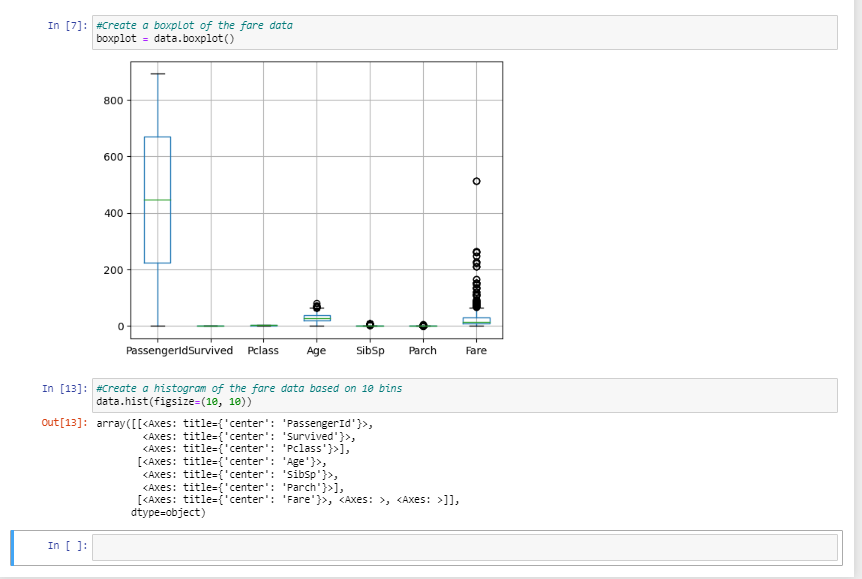Click the Parch boxplot column
The height and width of the screenshot is (579, 862).
[423, 324]
